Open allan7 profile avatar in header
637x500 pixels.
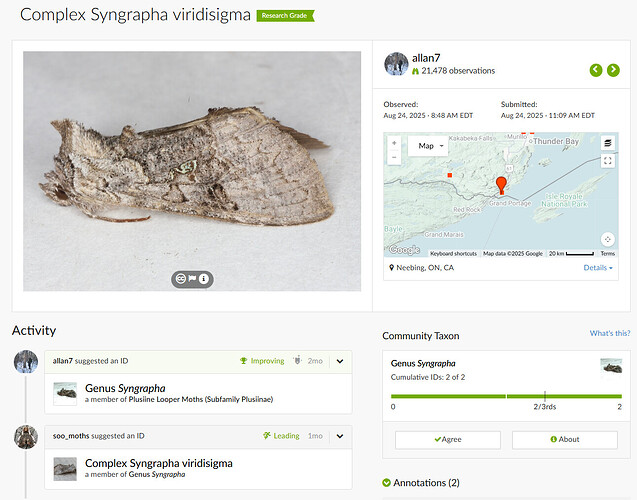(396, 64)
